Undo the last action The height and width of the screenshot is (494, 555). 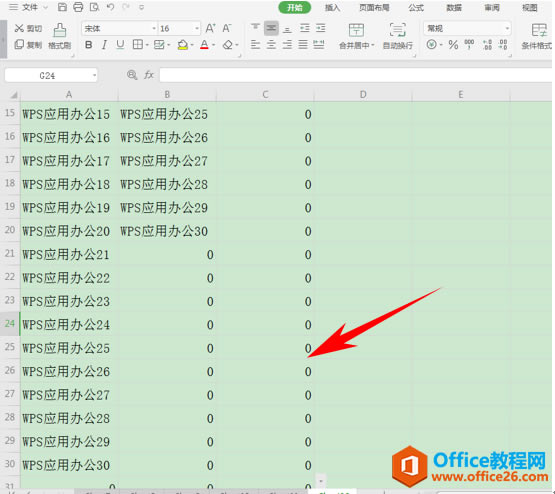click(x=110, y=7)
